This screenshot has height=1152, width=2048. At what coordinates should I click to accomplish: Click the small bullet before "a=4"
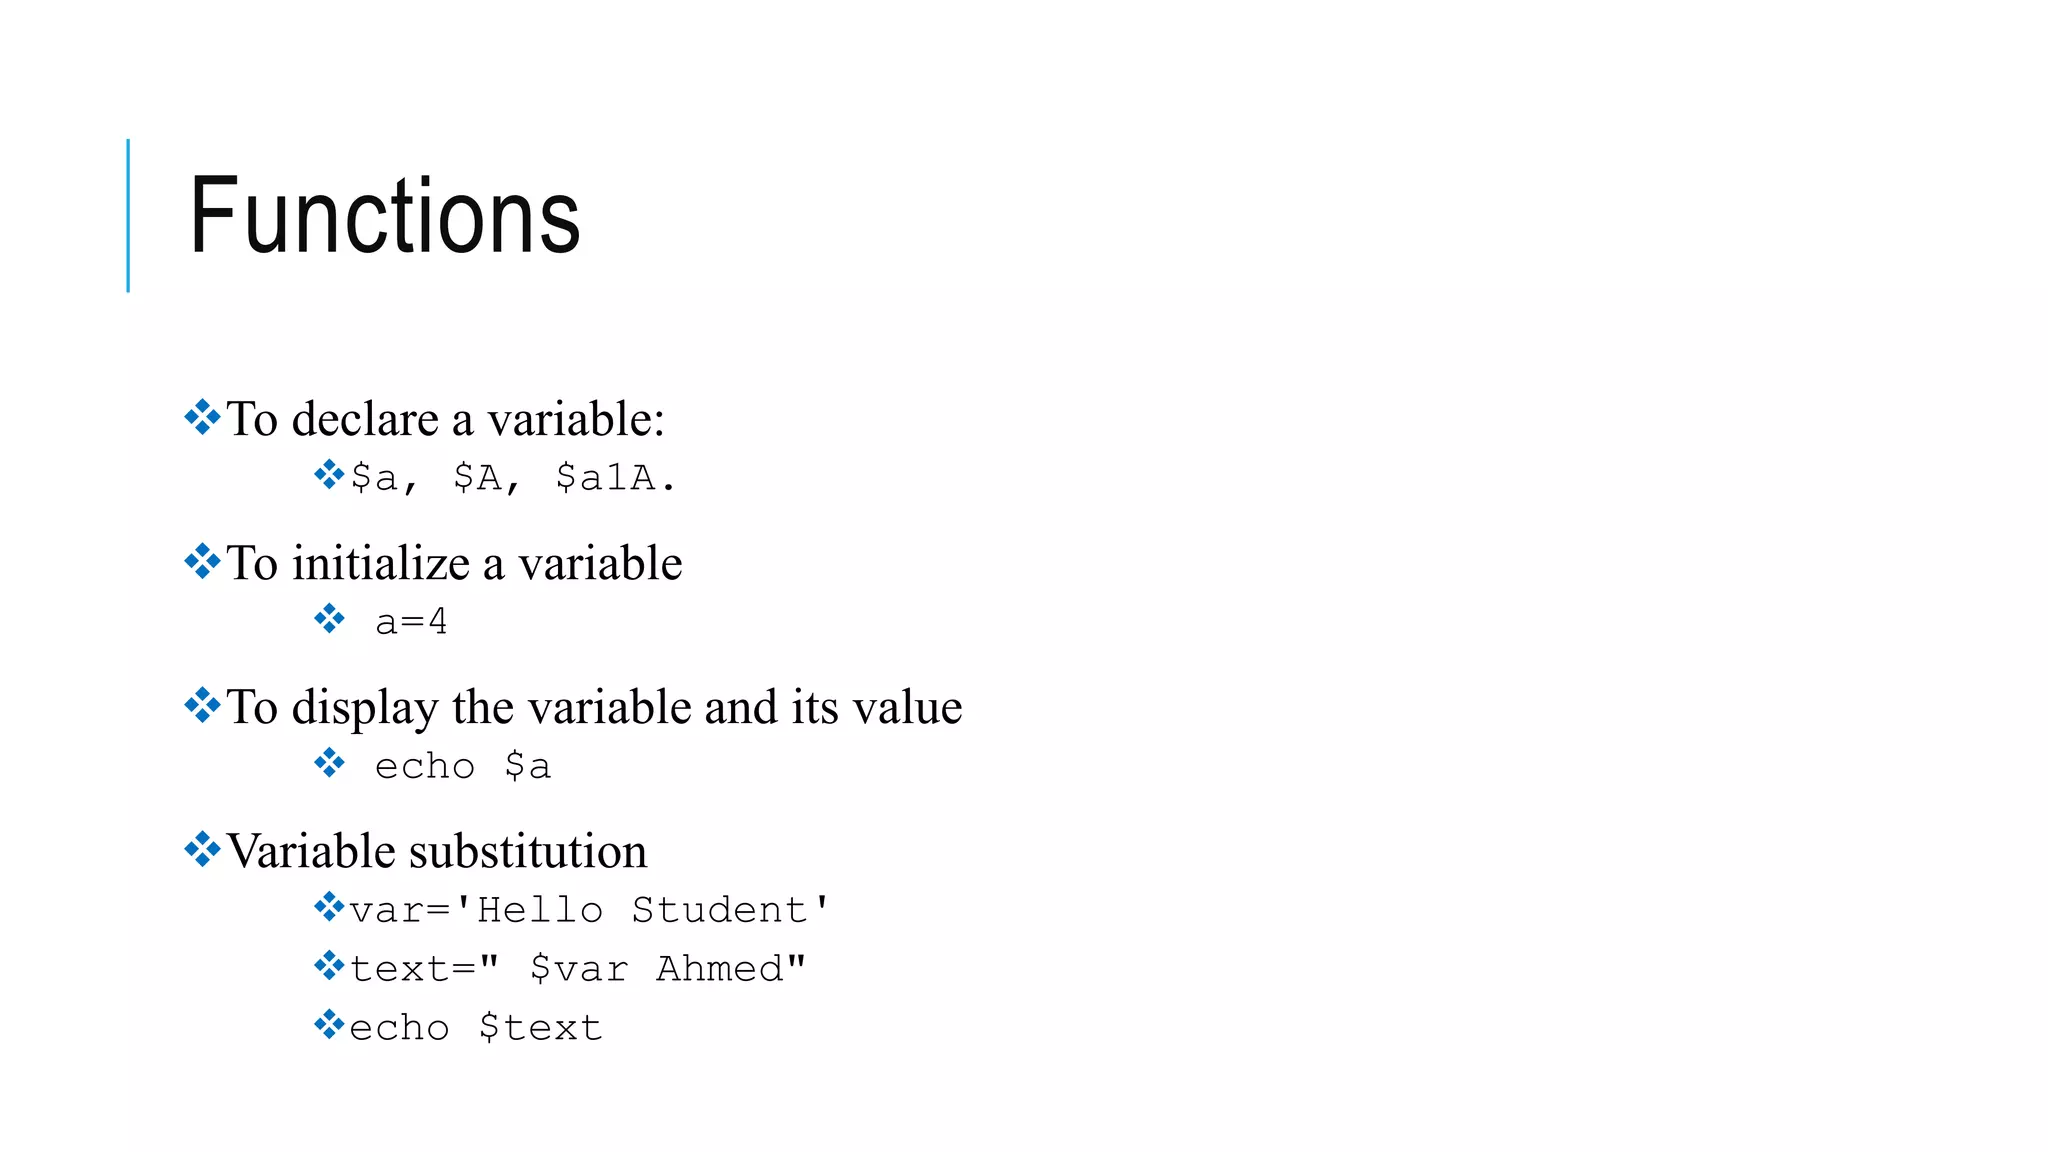328,619
